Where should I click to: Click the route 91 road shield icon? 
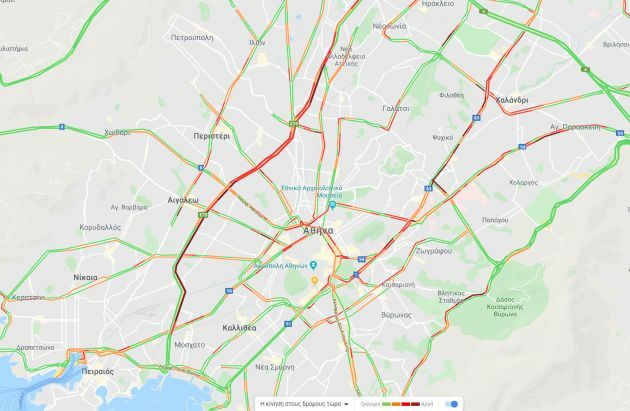[x=288, y=323]
